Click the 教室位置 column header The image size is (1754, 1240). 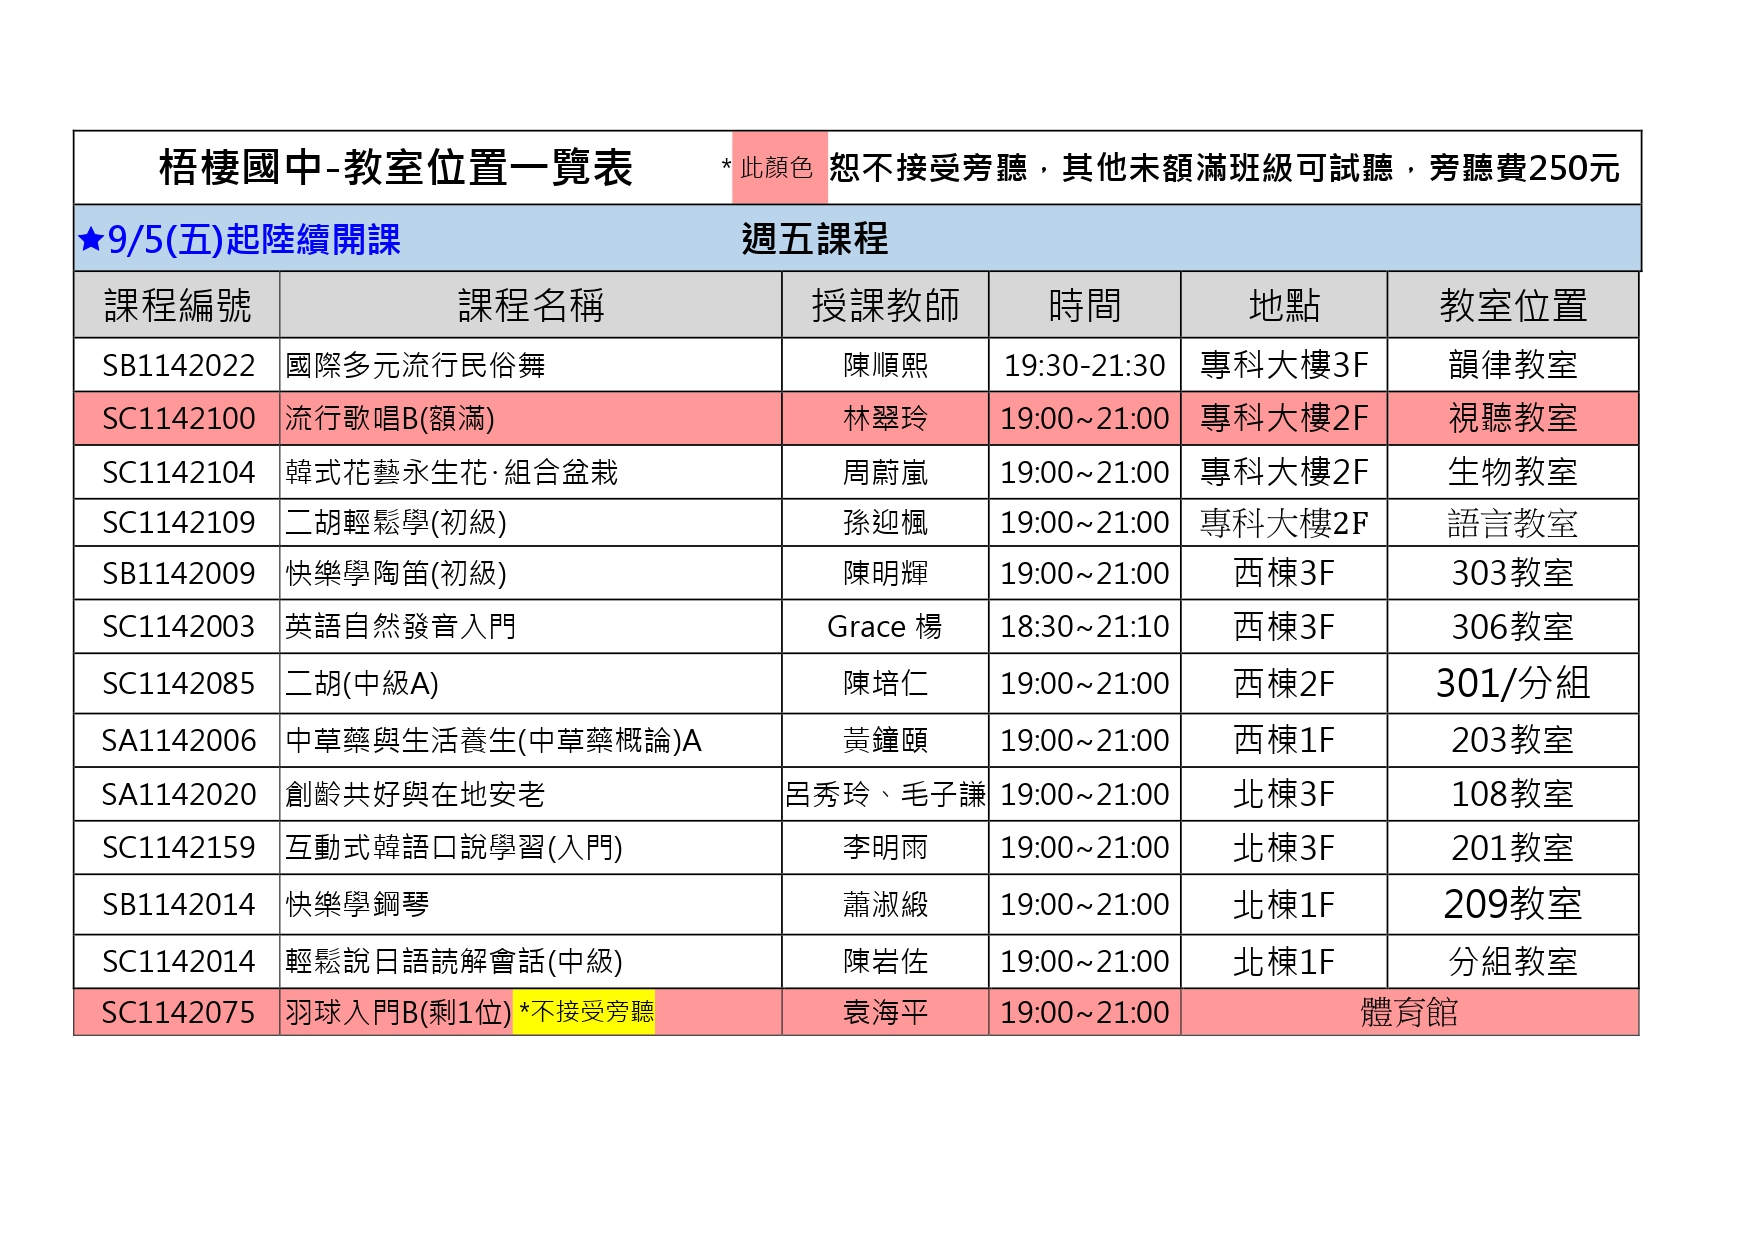coord(1512,306)
